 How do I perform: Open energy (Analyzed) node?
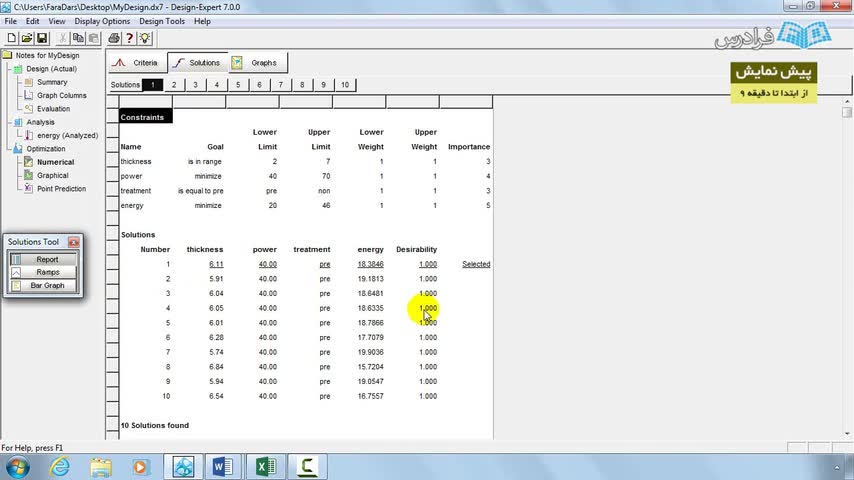point(68,136)
